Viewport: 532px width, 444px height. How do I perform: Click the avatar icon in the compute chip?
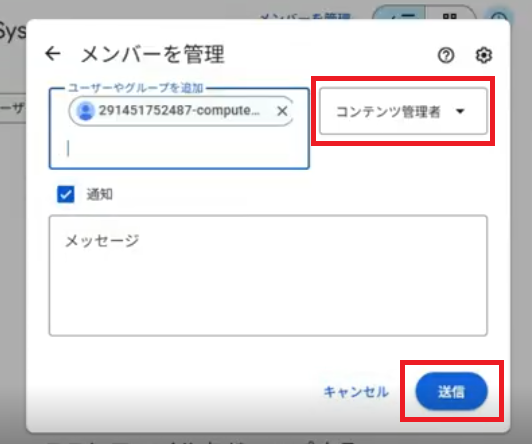point(86,111)
